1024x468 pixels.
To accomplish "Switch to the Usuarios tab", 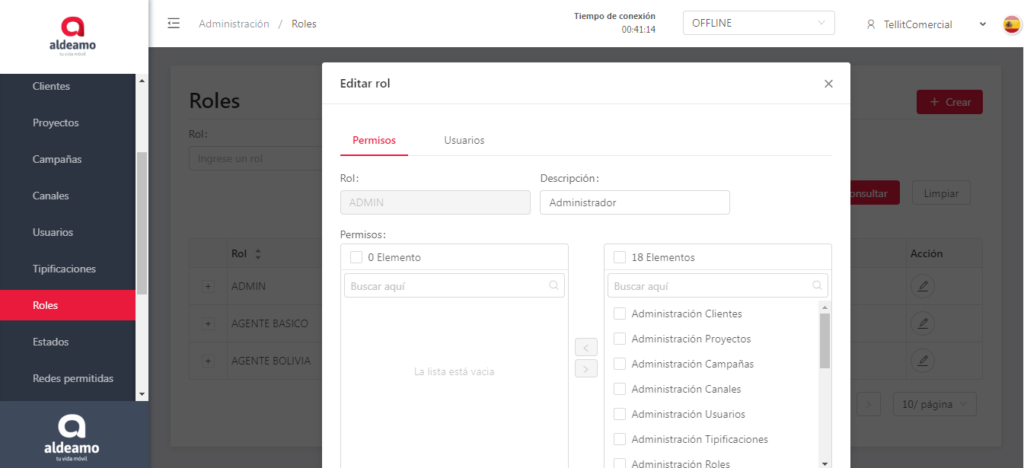I will point(464,140).
